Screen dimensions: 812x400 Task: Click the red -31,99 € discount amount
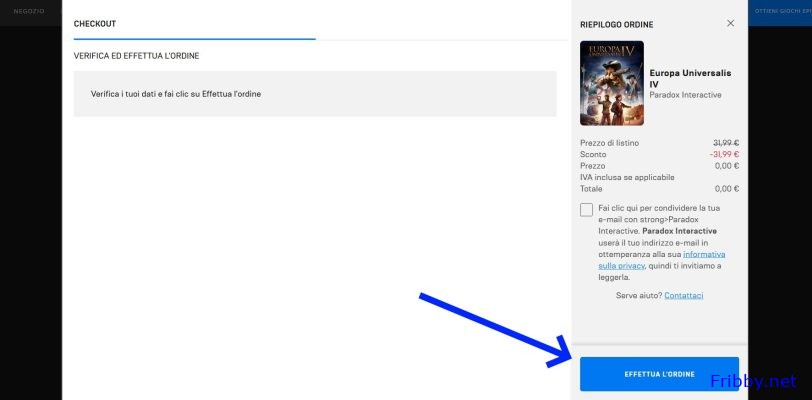[724, 154]
